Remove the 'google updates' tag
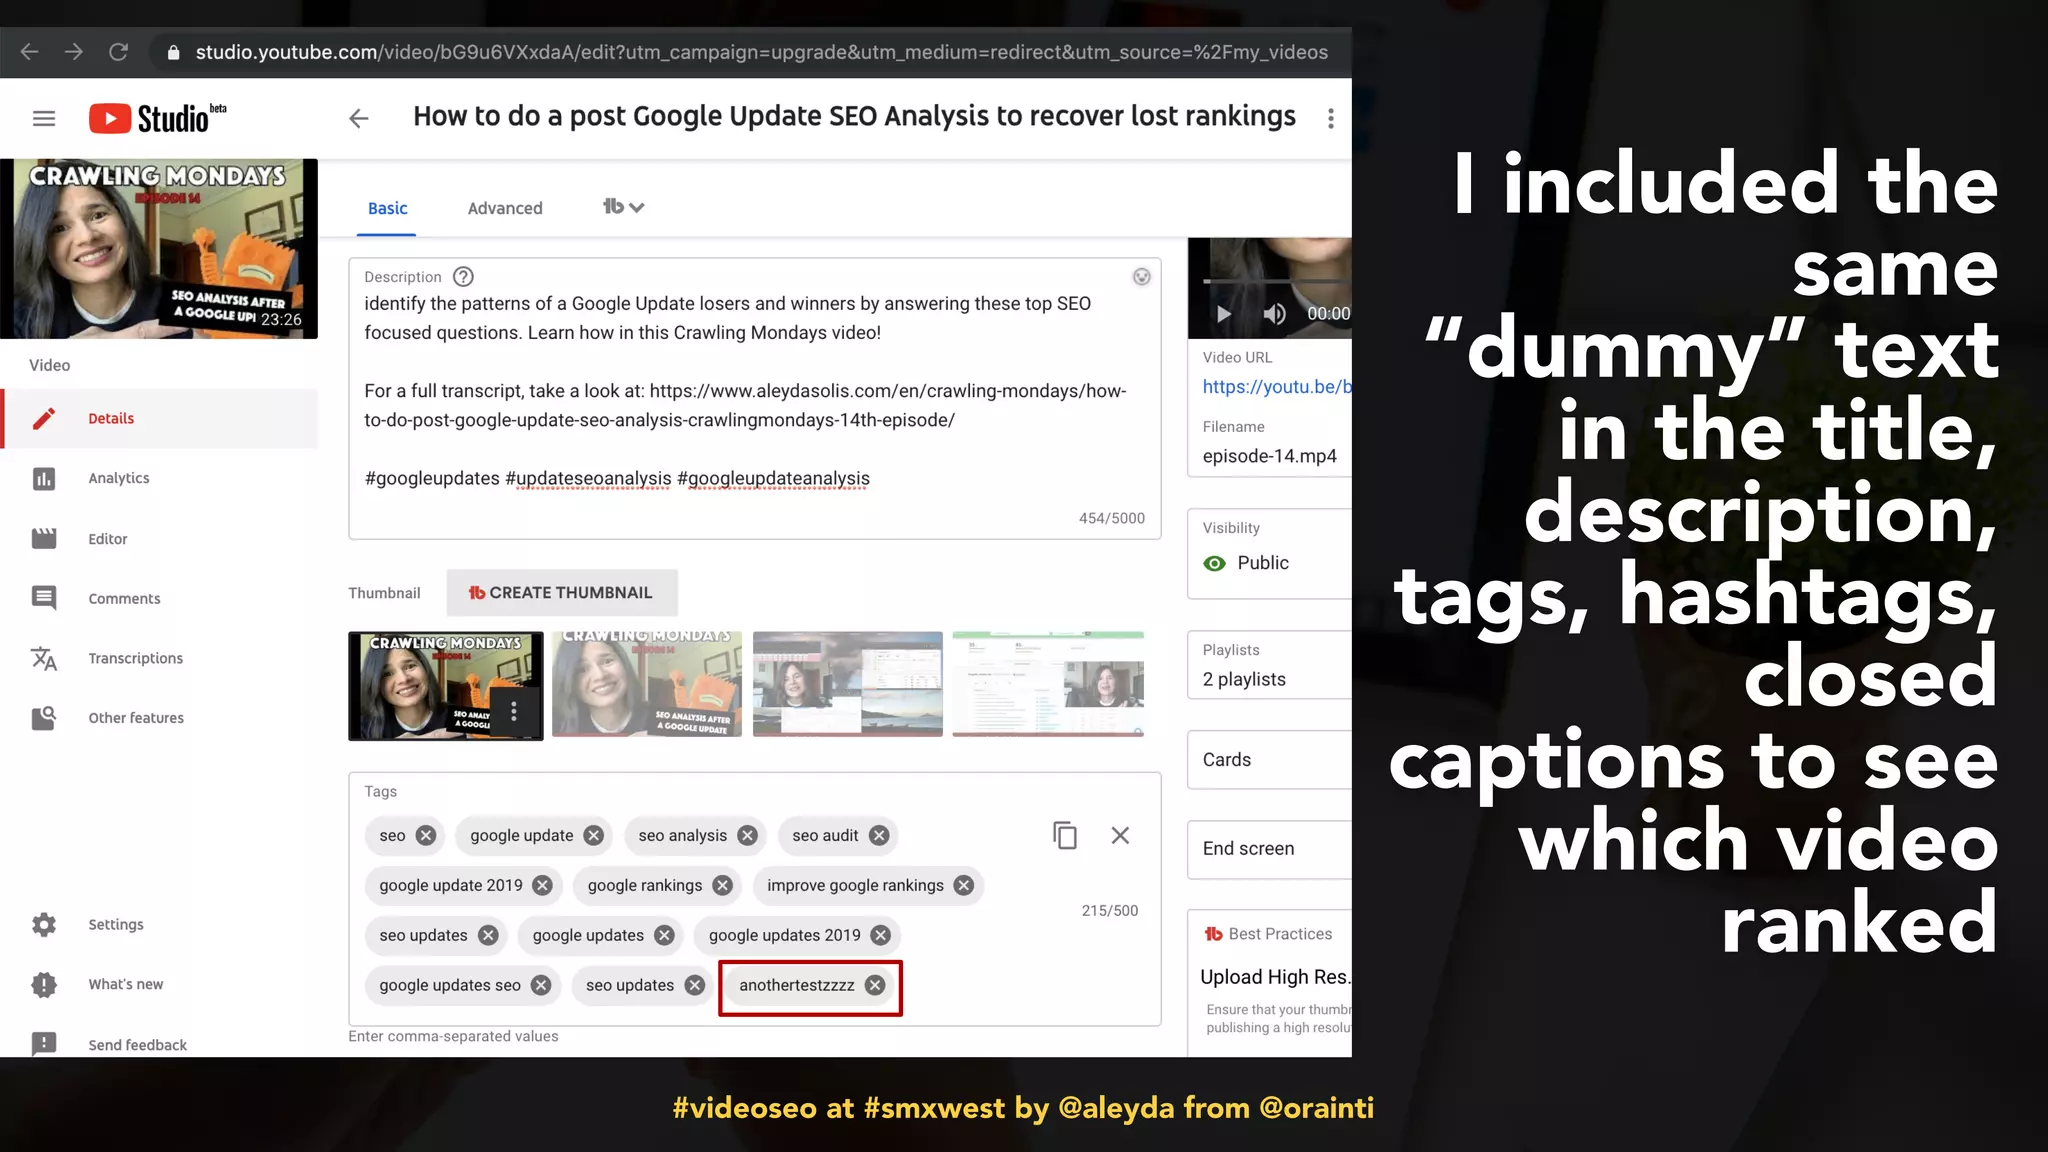Image resolution: width=2048 pixels, height=1152 pixels. [664, 935]
